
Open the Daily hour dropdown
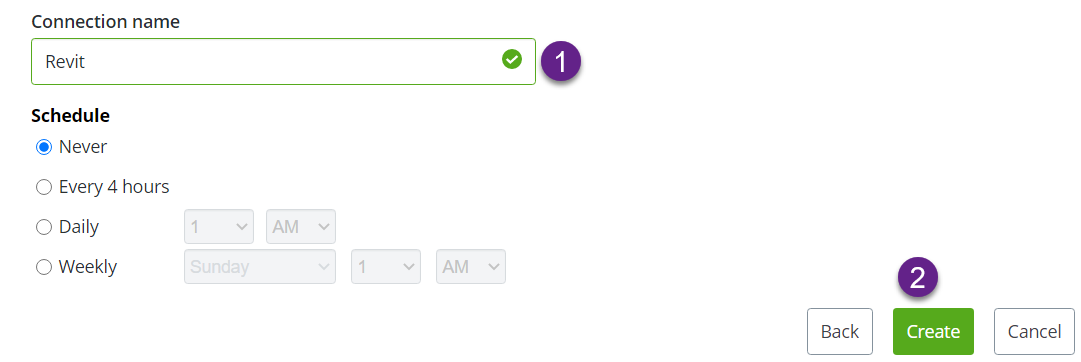[219, 227]
